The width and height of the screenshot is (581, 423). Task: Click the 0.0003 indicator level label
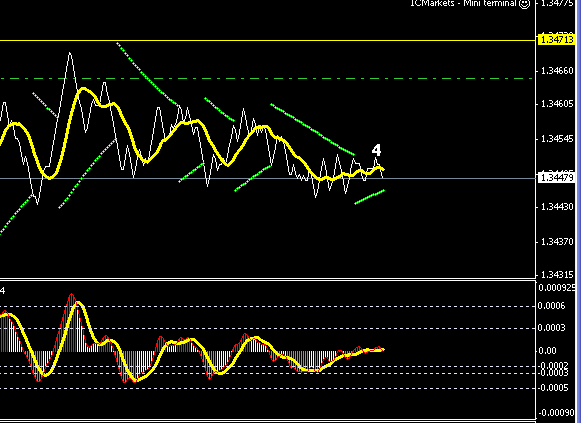pyautogui.click(x=552, y=328)
